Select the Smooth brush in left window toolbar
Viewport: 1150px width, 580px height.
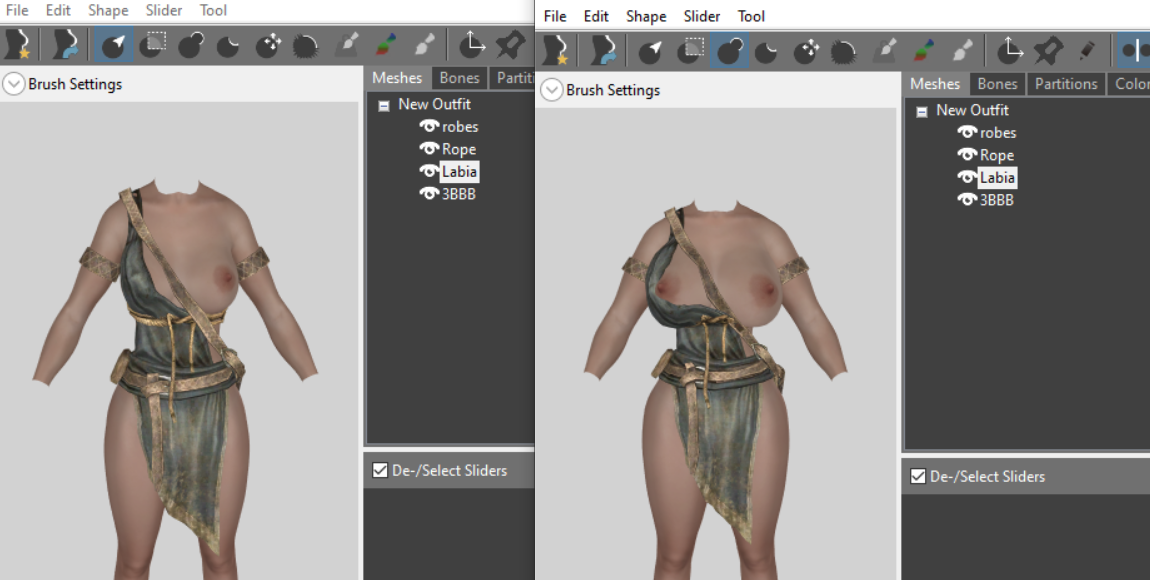click(x=305, y=45)
